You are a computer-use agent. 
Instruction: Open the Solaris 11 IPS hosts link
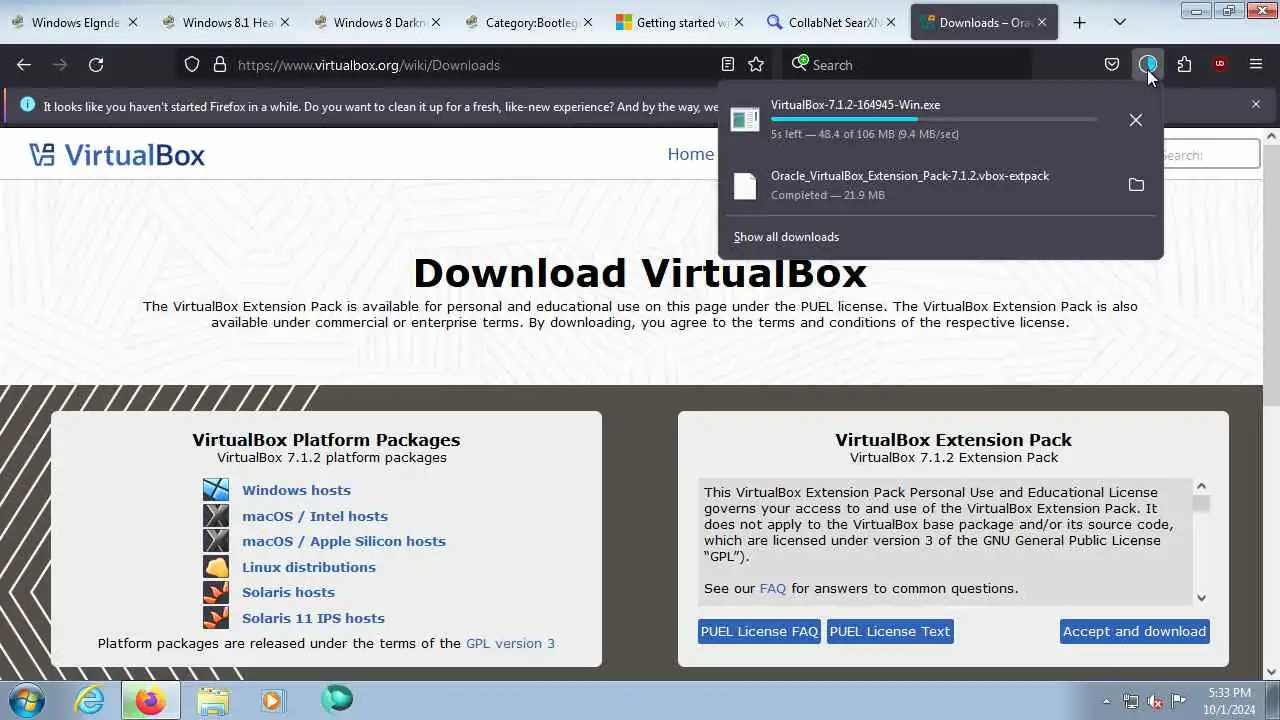(x=313, y=618)
